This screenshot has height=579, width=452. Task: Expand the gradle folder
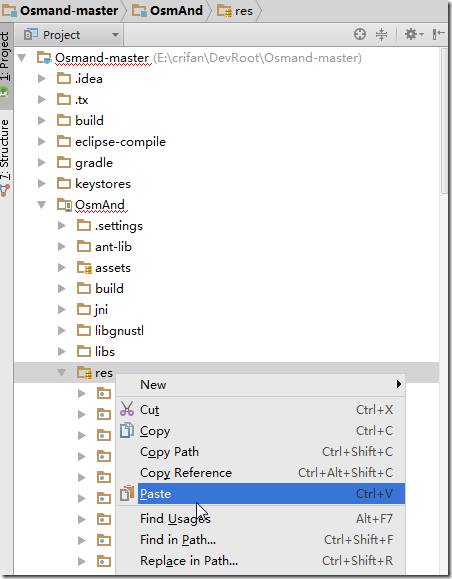tap(42, 163)
